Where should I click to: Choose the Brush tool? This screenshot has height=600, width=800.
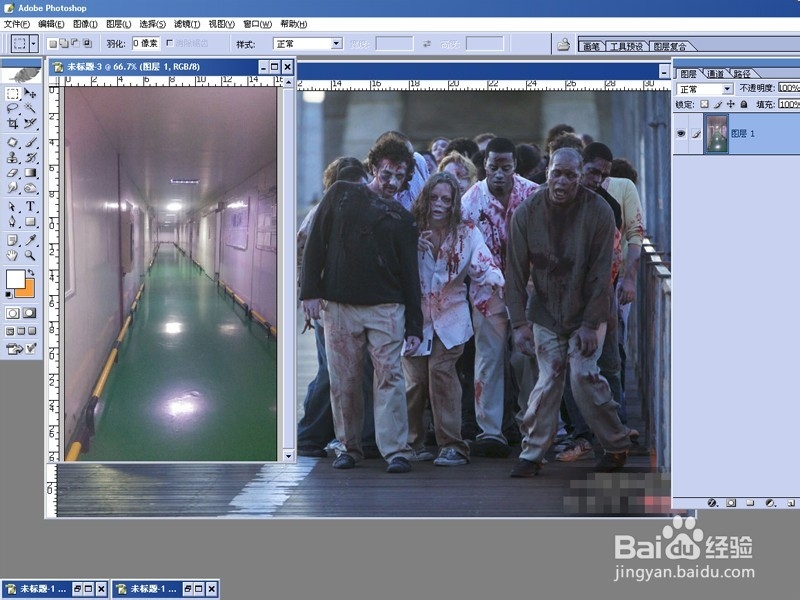coord(30,142)
